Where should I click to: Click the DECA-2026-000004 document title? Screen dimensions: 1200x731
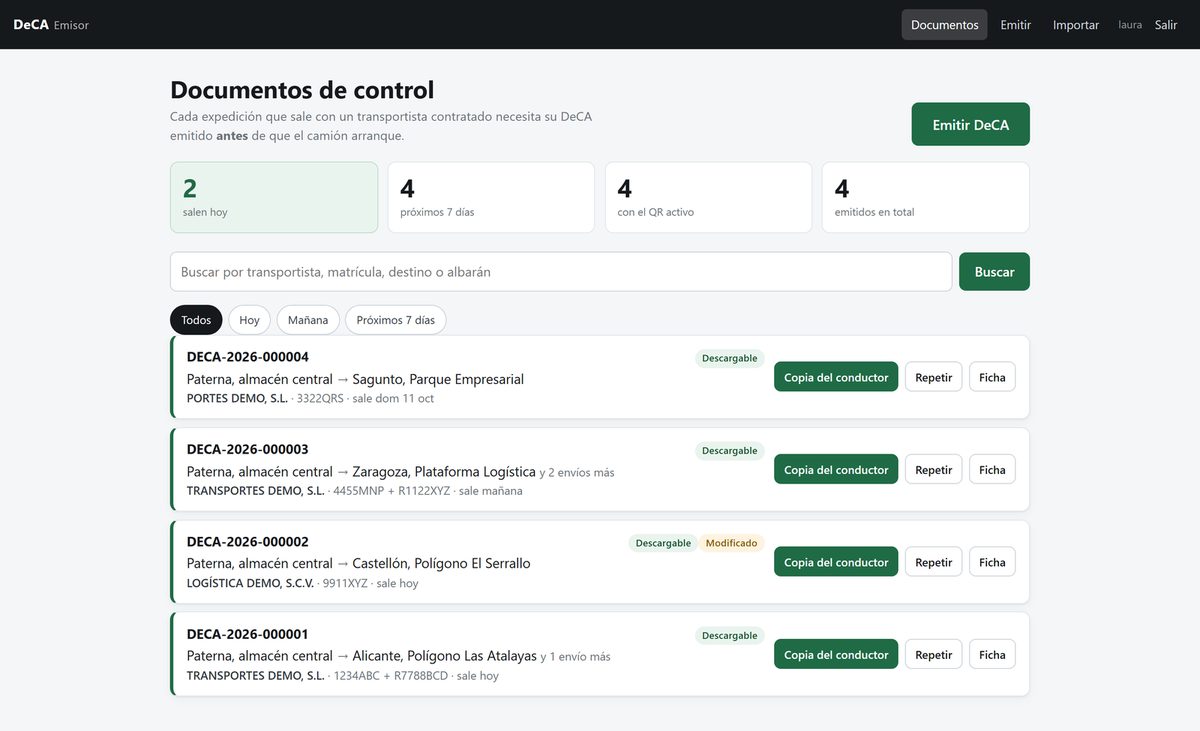[x=248, y=357]
